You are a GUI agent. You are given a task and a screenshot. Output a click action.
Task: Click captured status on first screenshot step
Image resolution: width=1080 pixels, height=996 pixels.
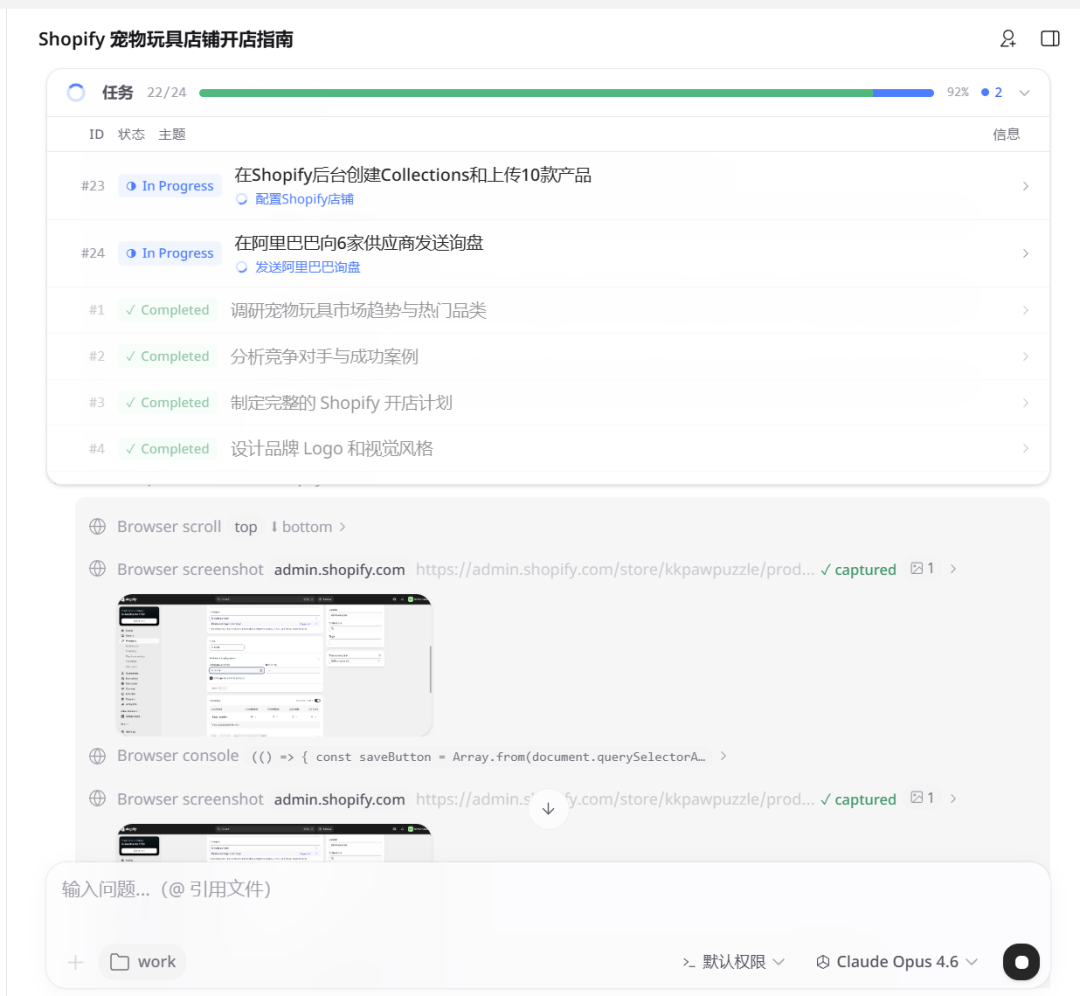click(858, 570)
